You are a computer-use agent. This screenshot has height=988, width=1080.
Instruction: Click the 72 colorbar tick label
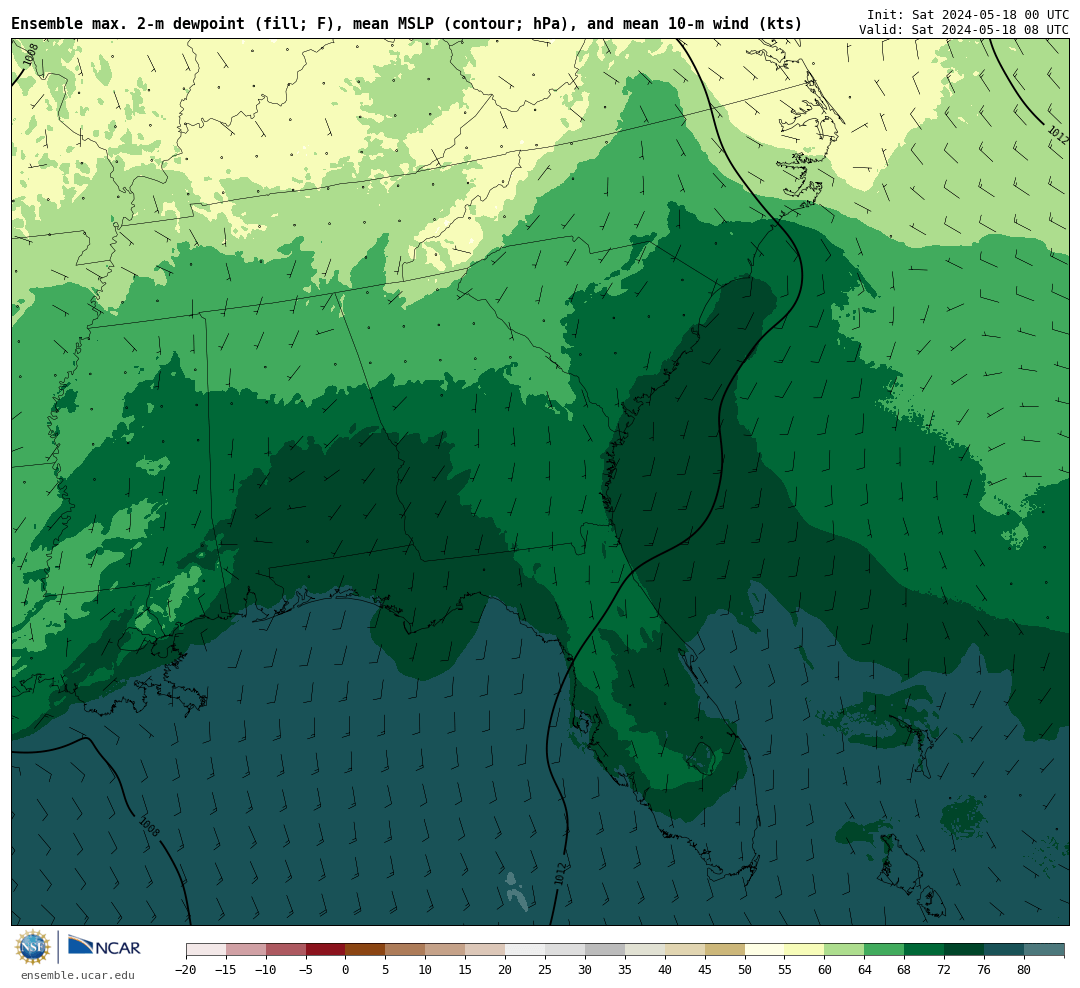(x=945, y=969)
